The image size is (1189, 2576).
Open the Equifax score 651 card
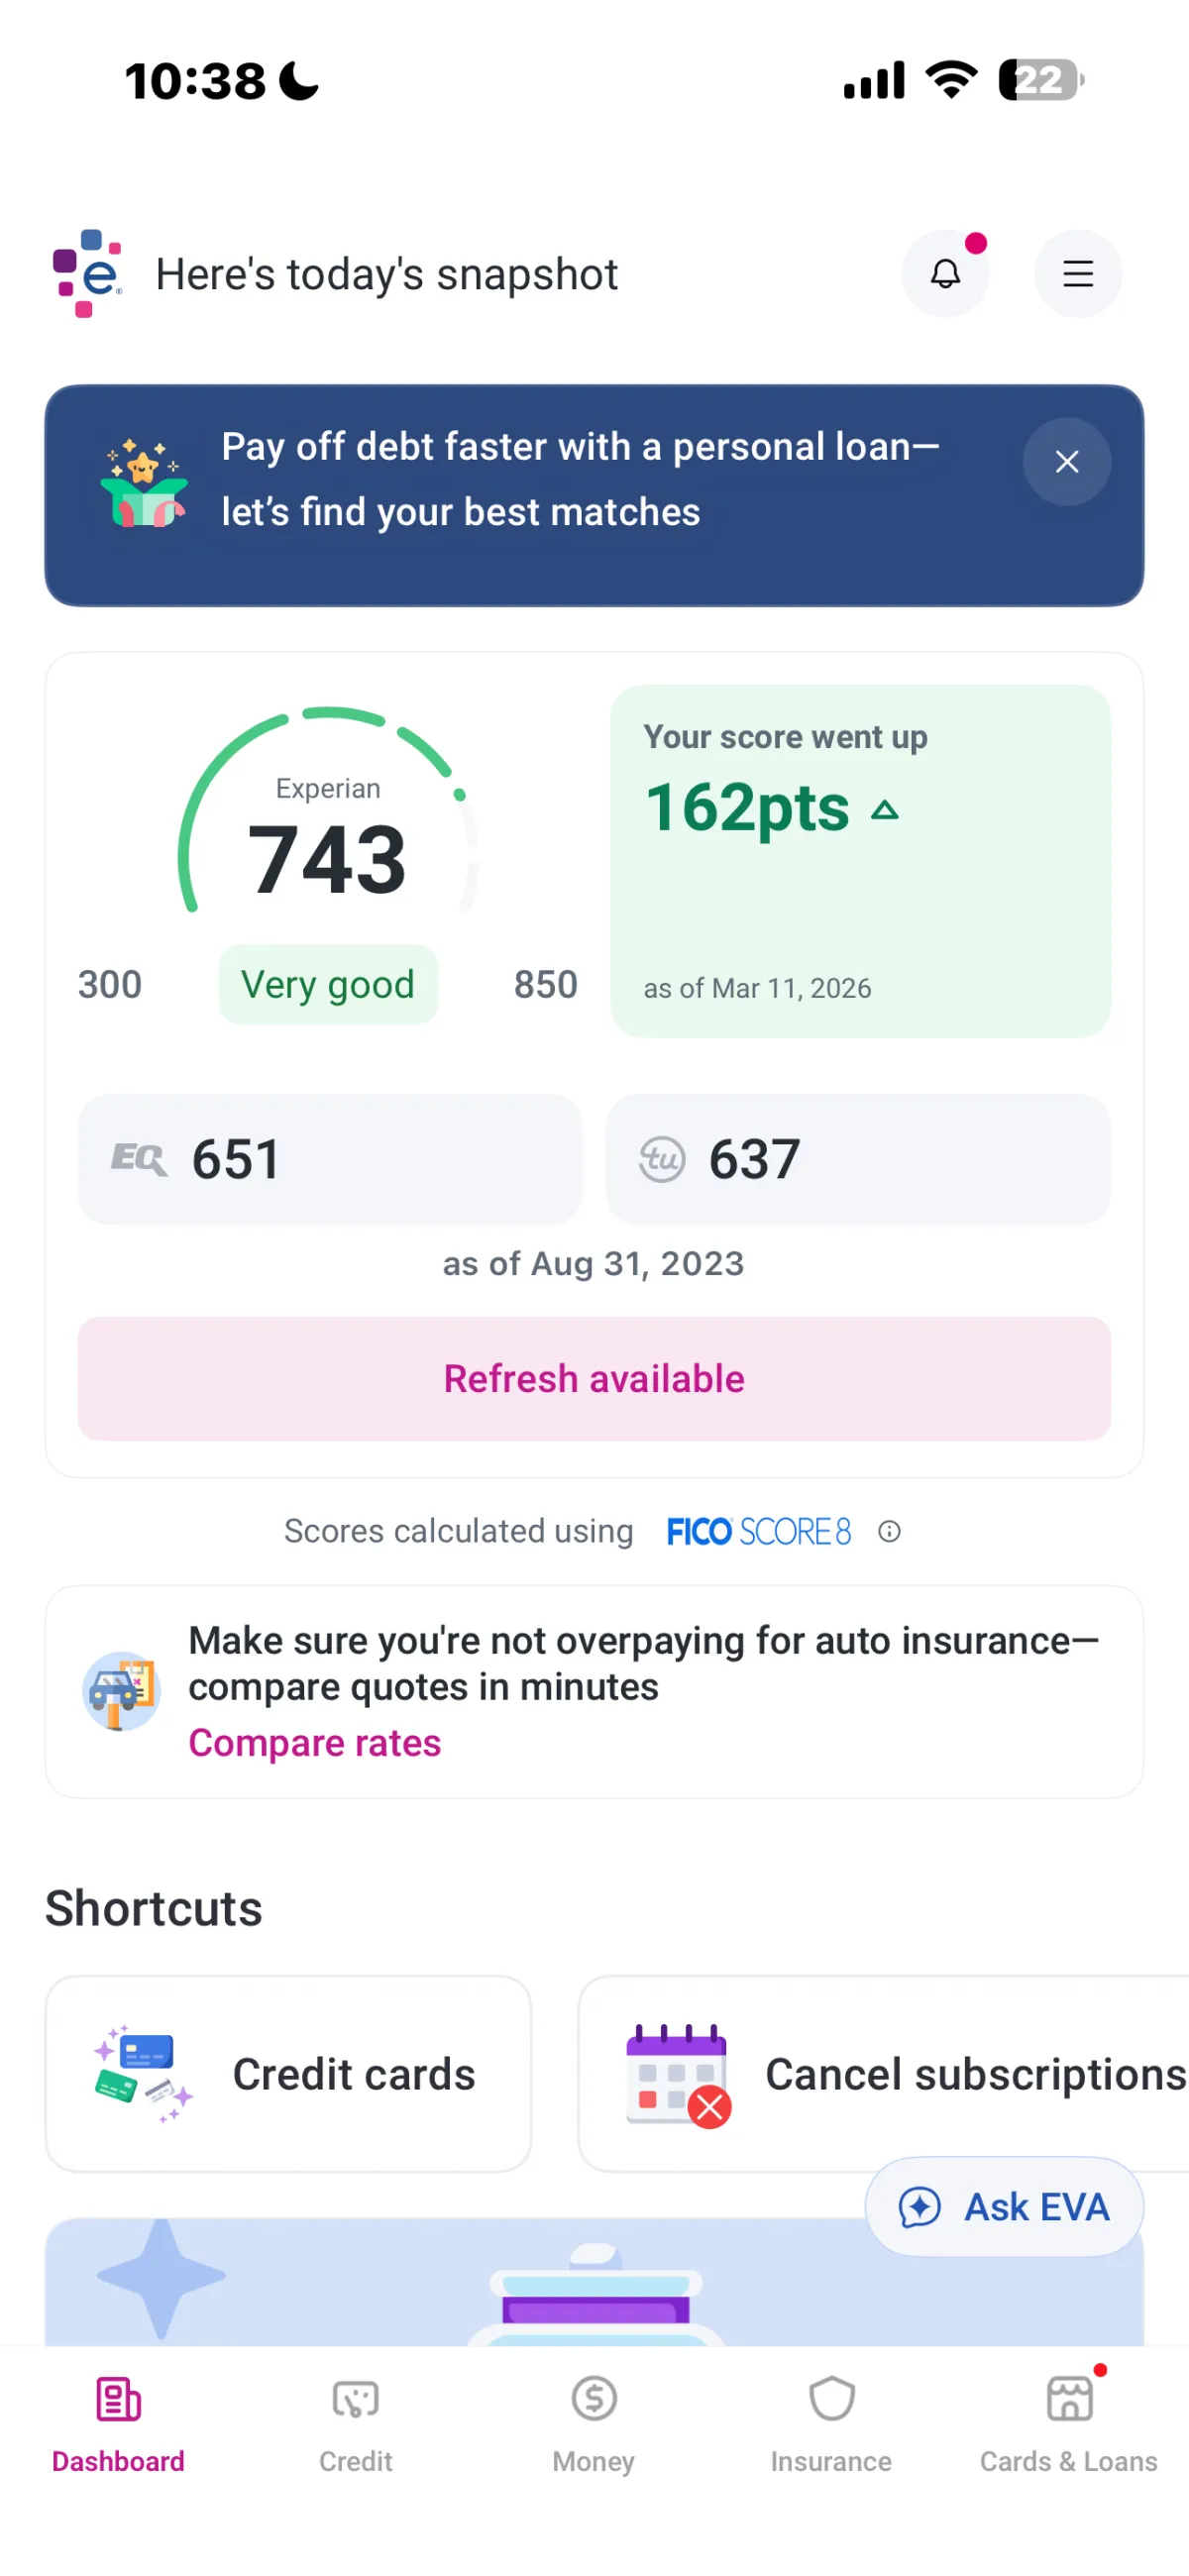329,1159
